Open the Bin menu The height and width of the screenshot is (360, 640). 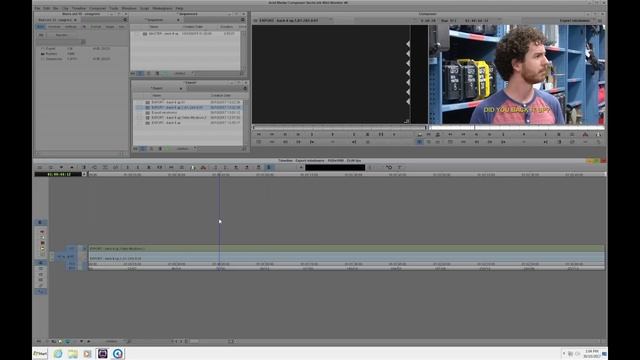point(56,8)
